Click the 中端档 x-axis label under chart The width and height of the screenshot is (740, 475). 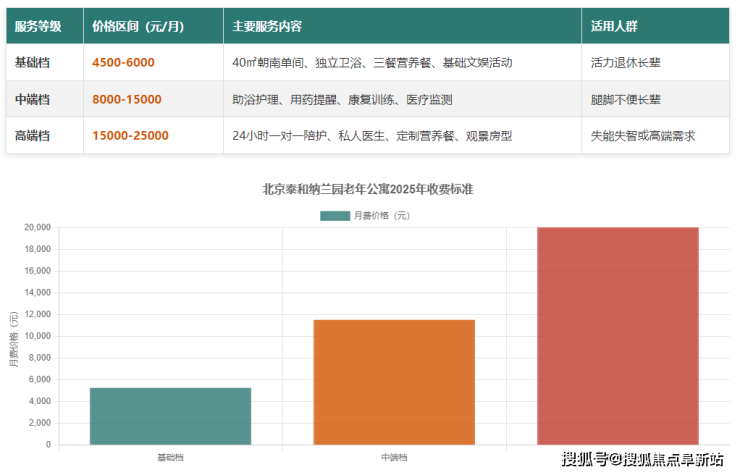394,457
